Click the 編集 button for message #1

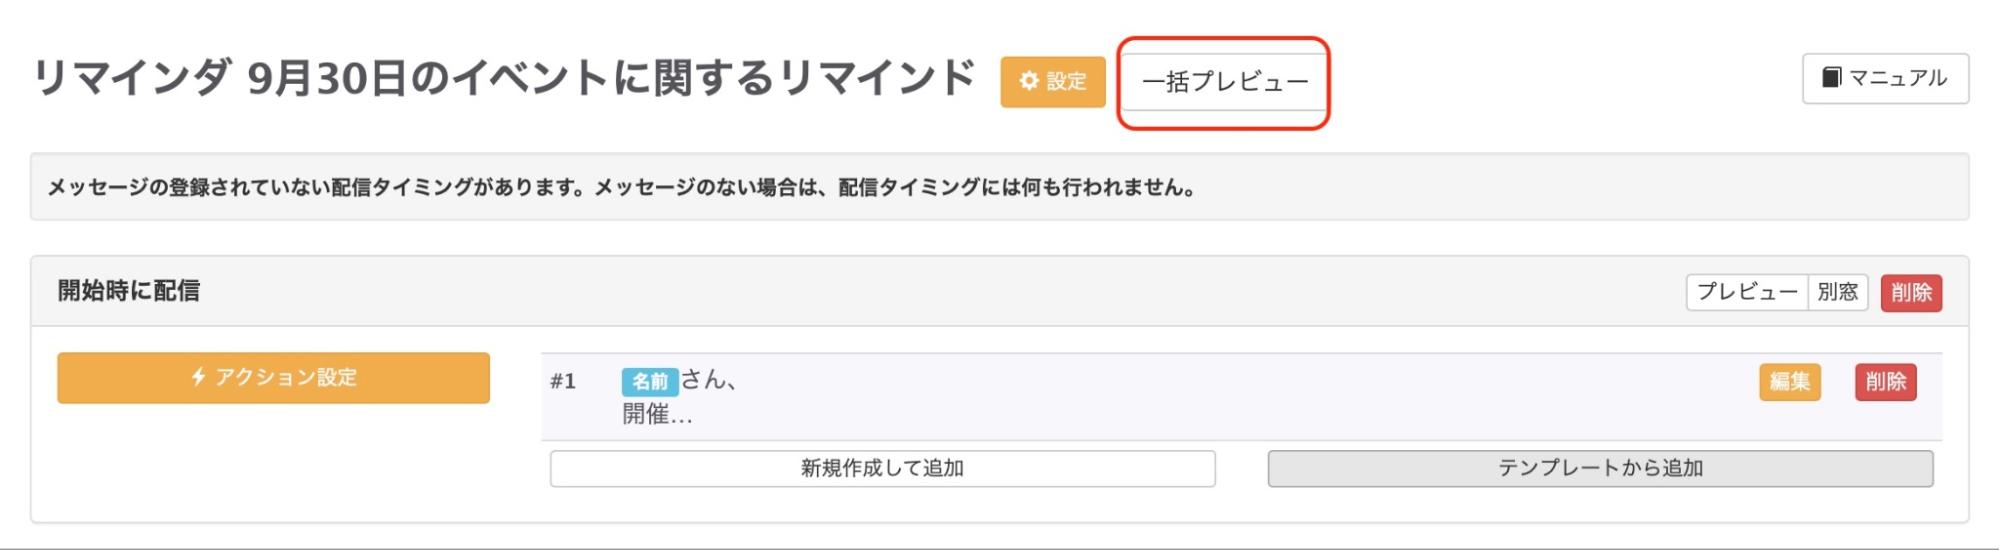point(1790,381)
